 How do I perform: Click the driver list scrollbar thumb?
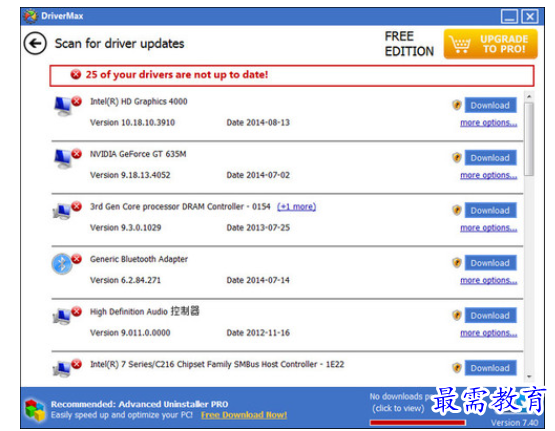pos(529,139)
